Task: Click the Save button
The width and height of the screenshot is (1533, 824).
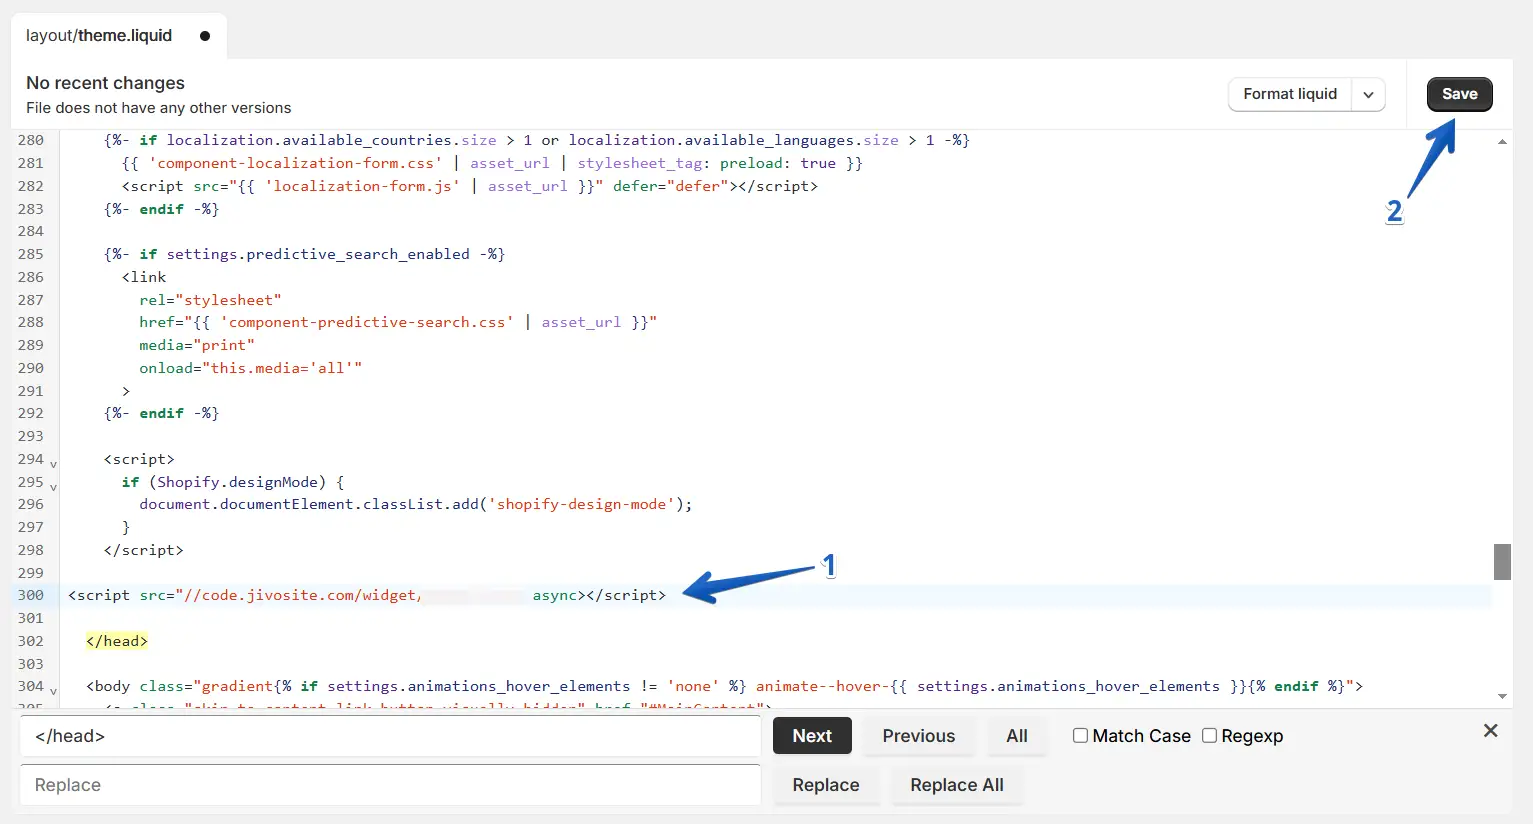Action: tap(1459, 94)
